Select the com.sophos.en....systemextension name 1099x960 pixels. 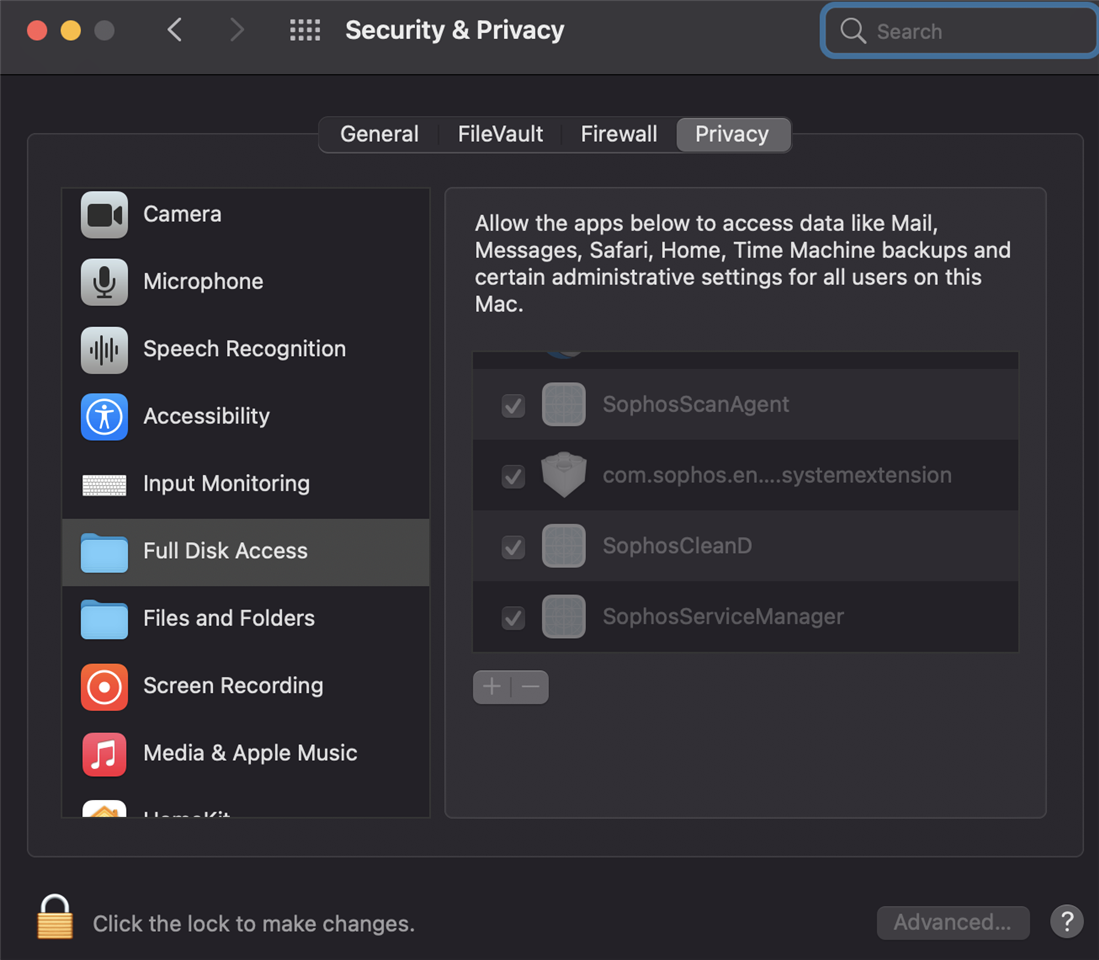777,475
